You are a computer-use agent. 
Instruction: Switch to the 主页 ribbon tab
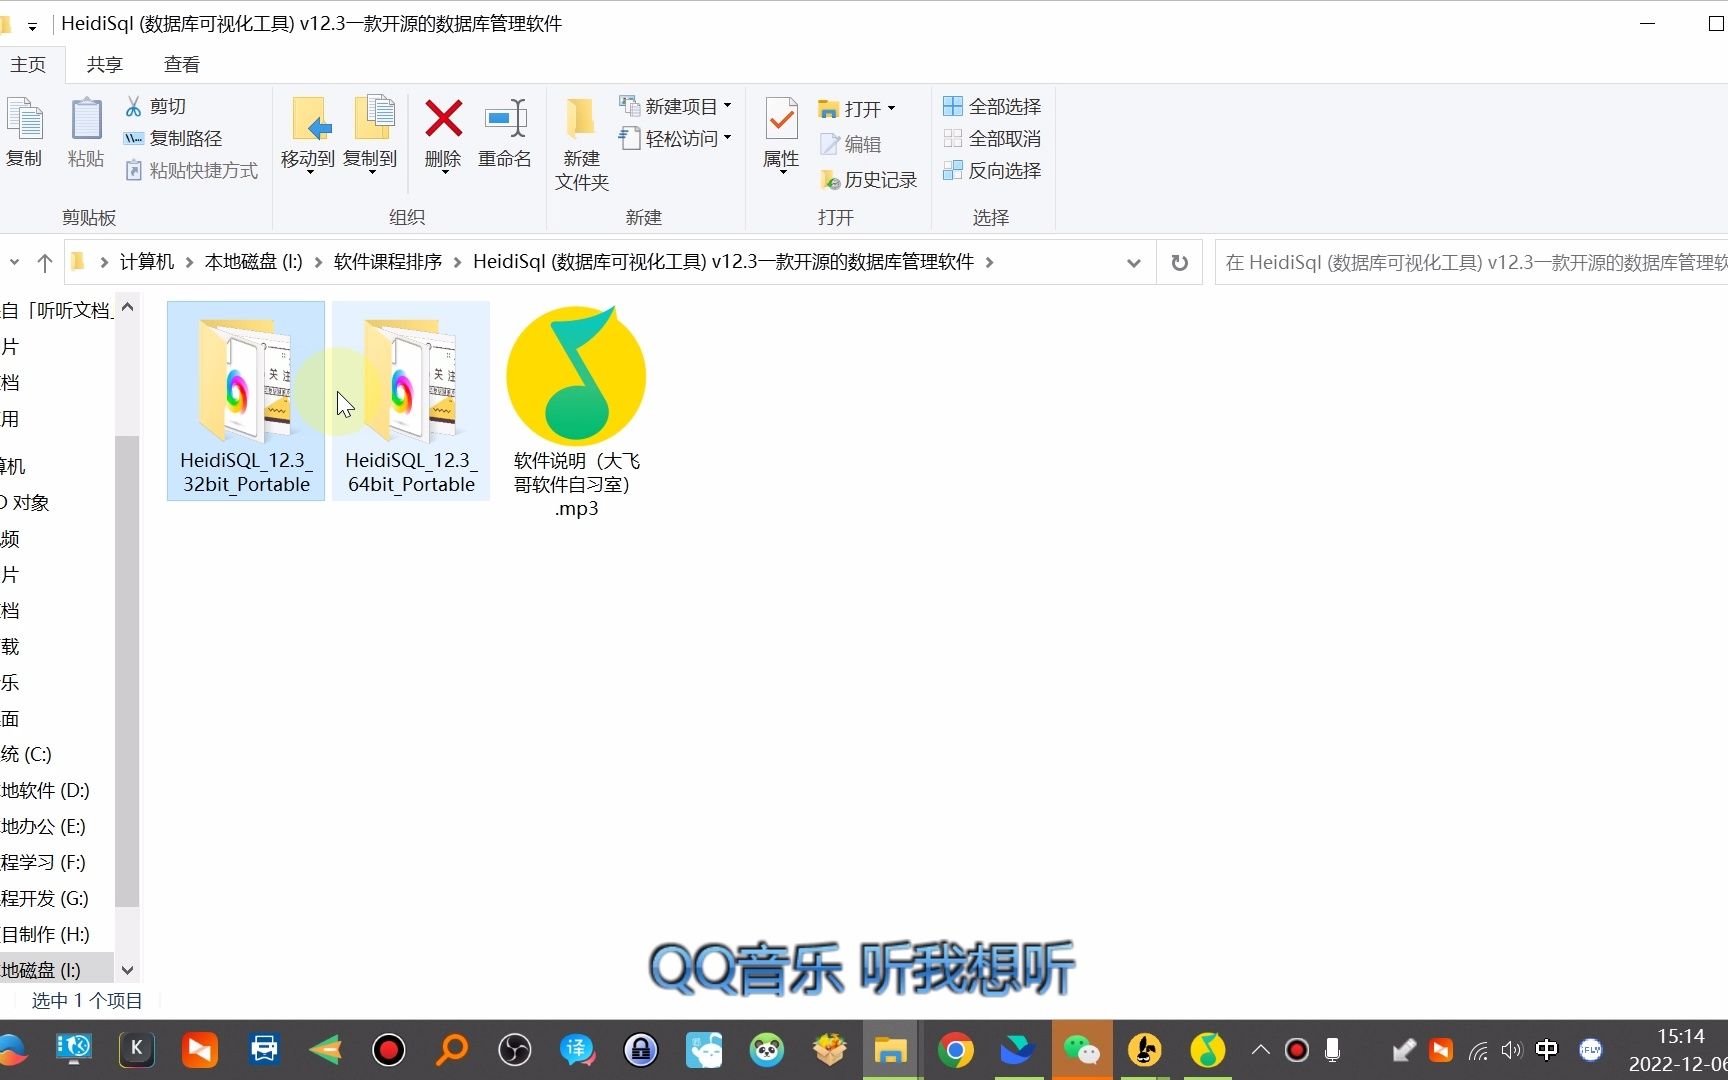(28, 64)
